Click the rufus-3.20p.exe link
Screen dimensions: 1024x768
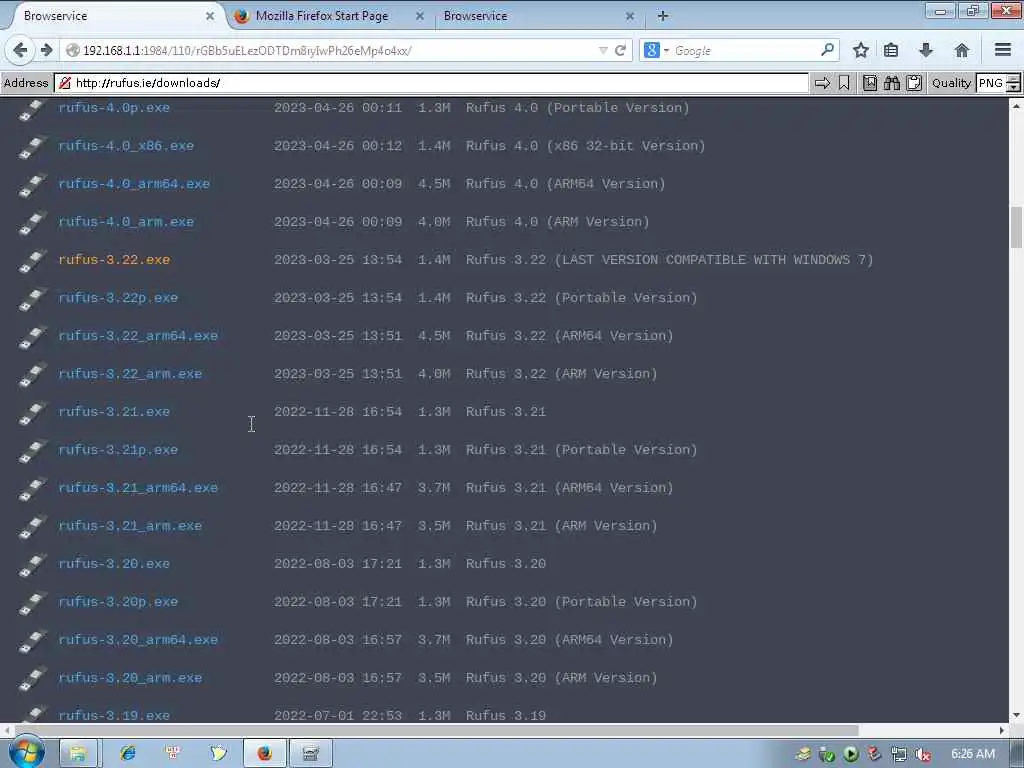click(x=118, y=602)
